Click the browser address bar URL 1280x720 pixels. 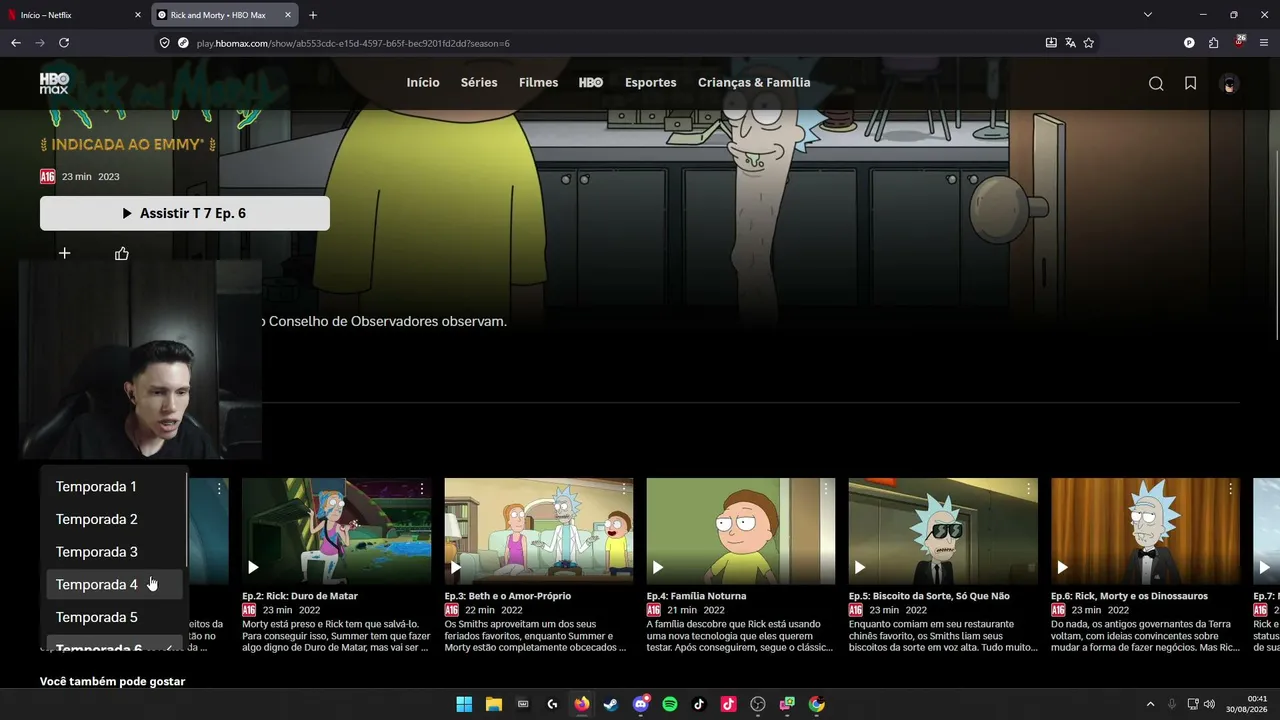point(353,43)
